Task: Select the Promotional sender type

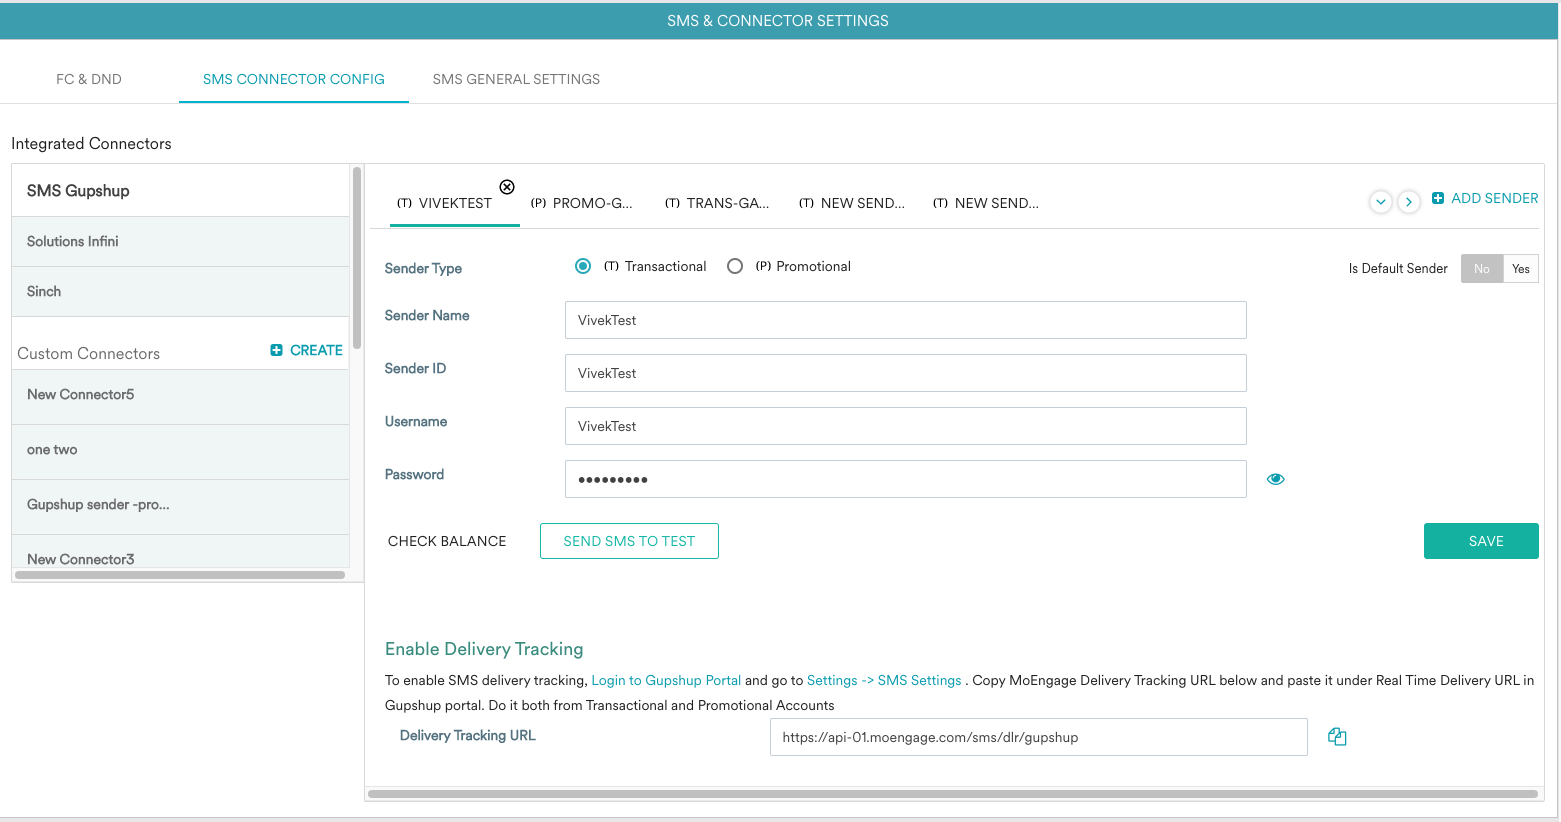Action: point(735,266)
